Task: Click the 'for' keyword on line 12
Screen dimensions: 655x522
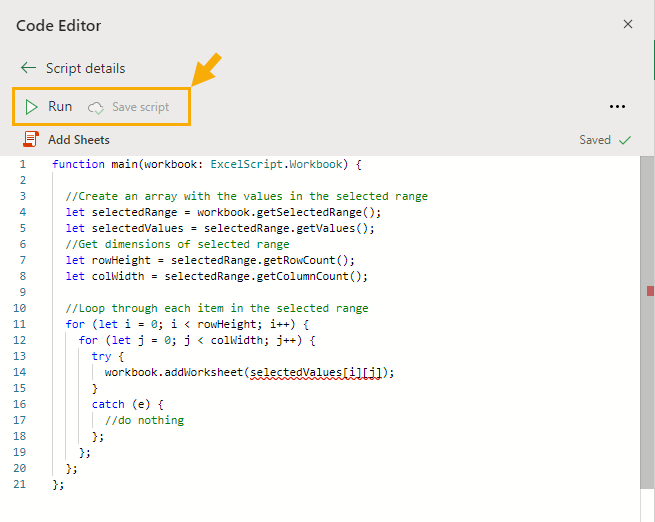Action: (x=88, y=340)
